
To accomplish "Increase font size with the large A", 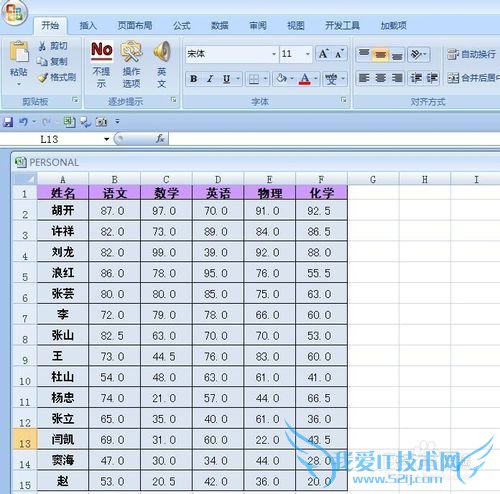I will coord(323,54).
